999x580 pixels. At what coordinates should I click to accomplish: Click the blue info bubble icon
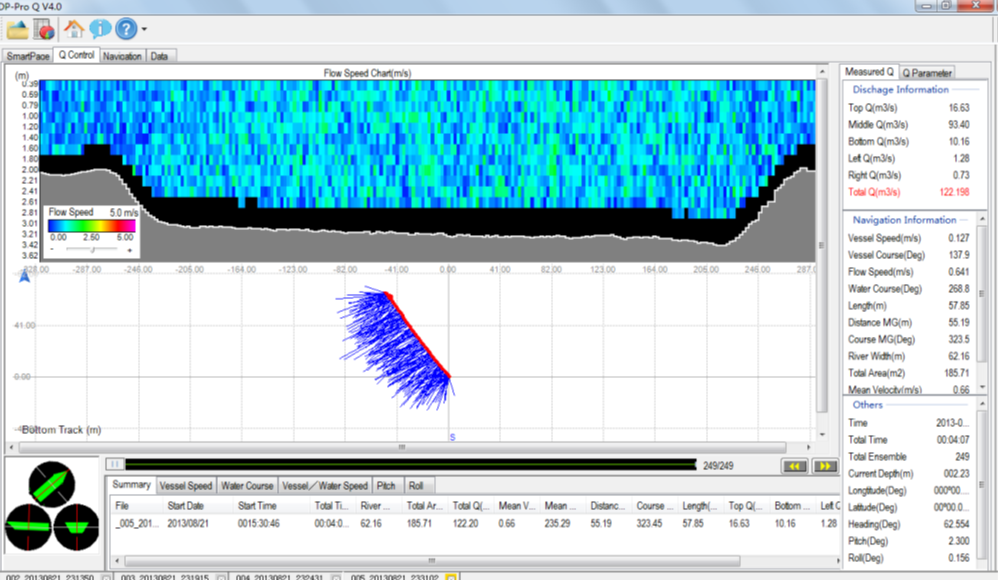tap(100, 28)
